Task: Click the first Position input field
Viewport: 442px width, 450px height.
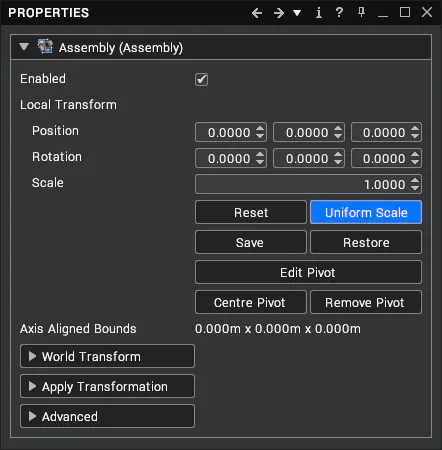Action: [231, 132]
